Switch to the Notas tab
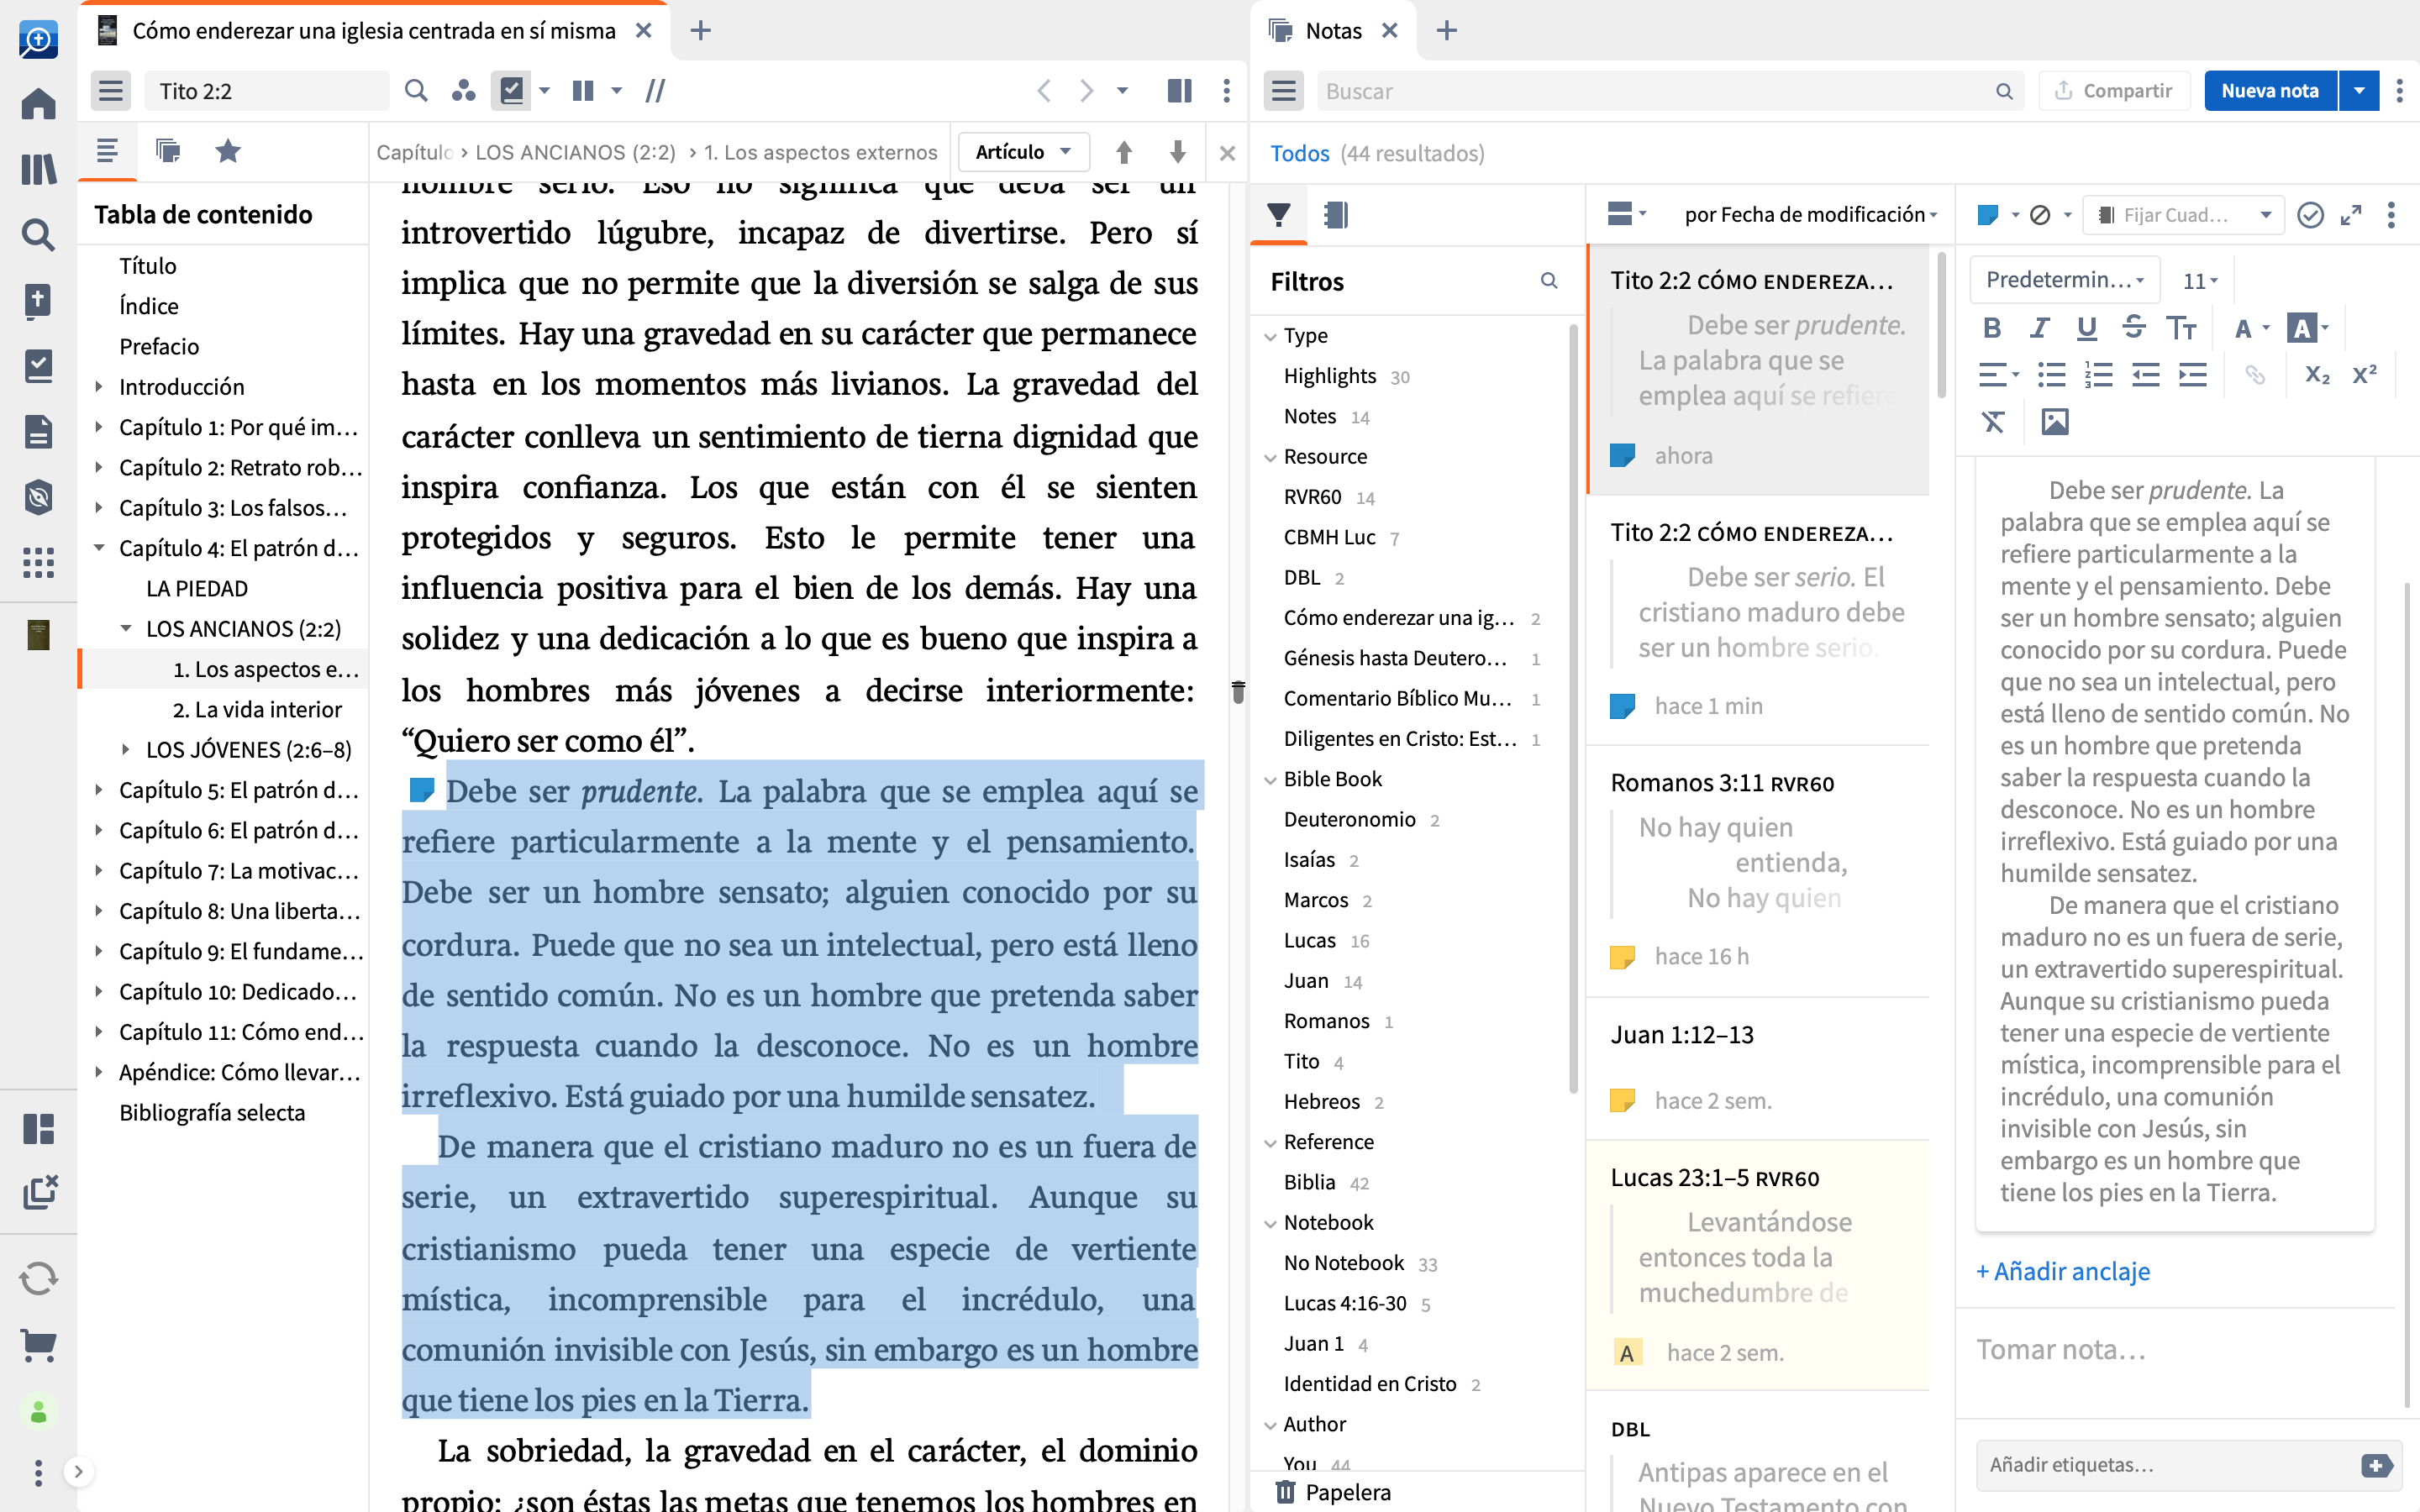2420x1512 pixels. (1333, 31)
